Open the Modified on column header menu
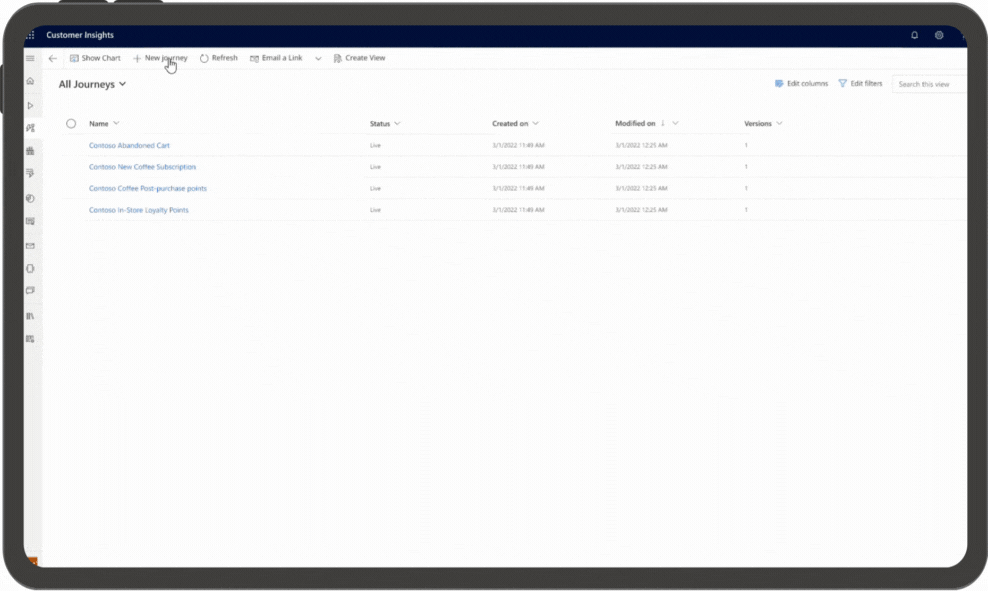 point(646,123)
